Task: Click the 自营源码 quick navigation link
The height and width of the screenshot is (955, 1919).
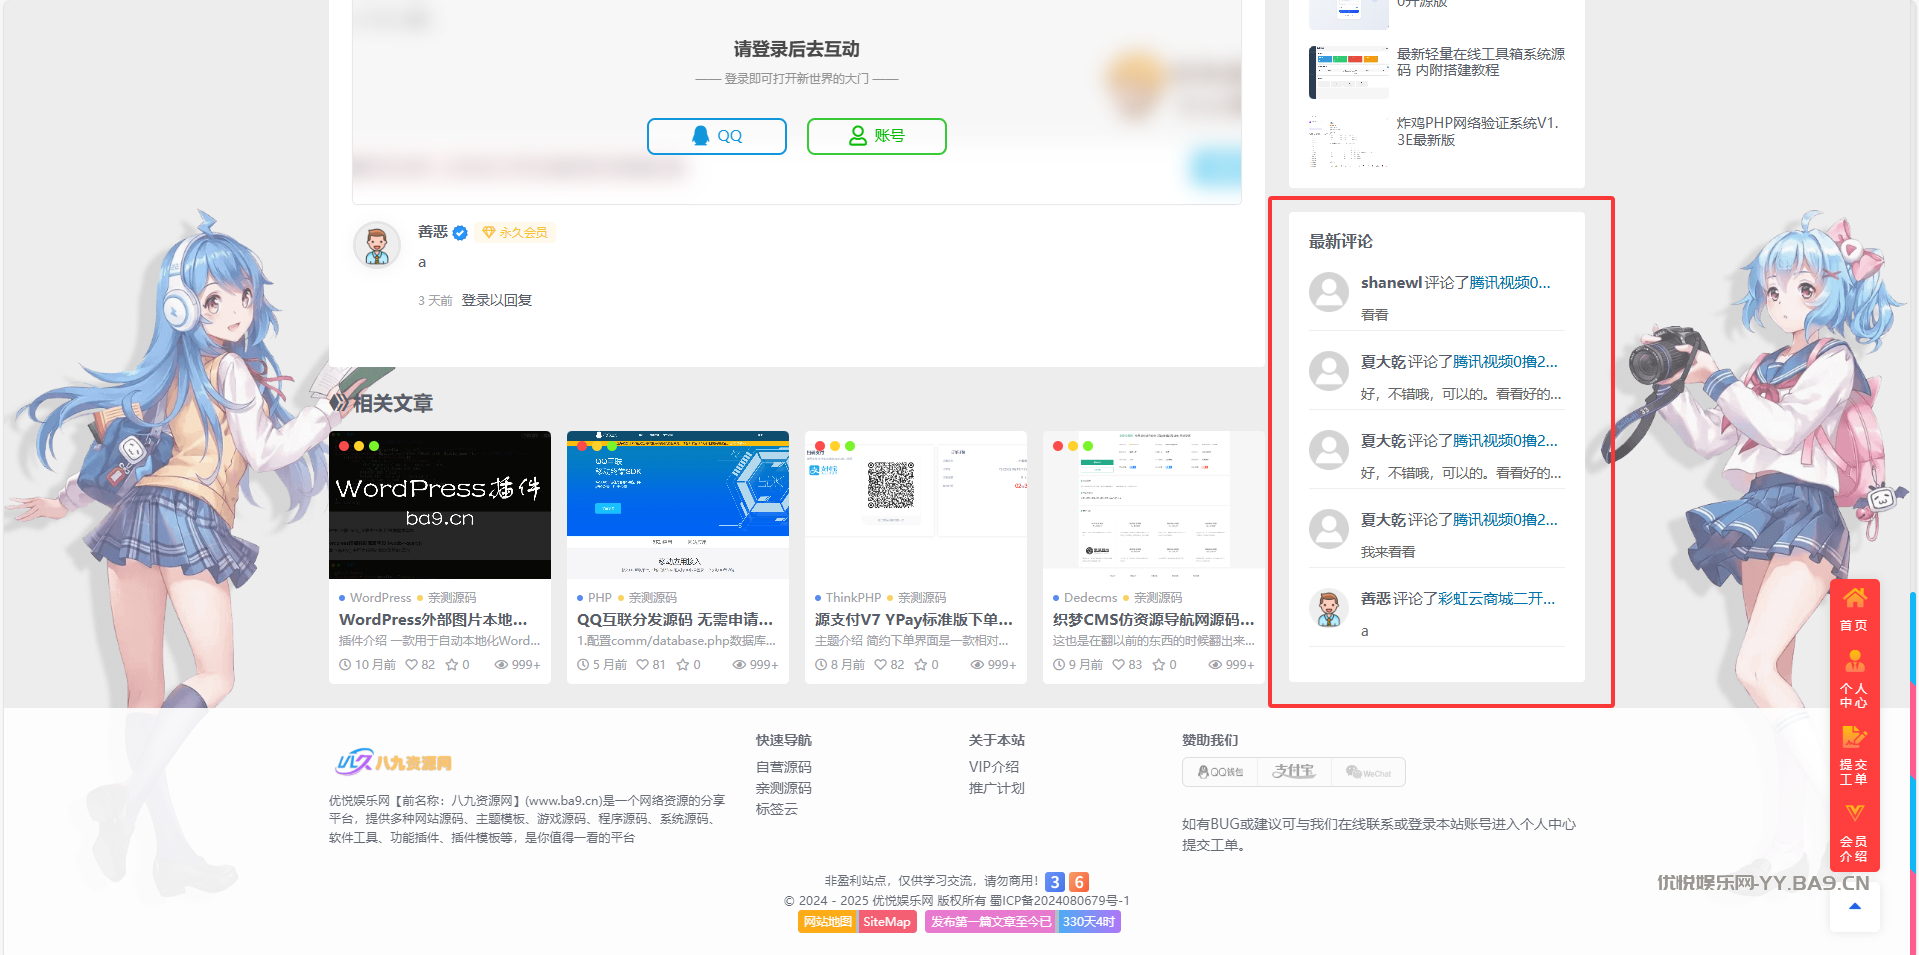Action: click(783, 767)
